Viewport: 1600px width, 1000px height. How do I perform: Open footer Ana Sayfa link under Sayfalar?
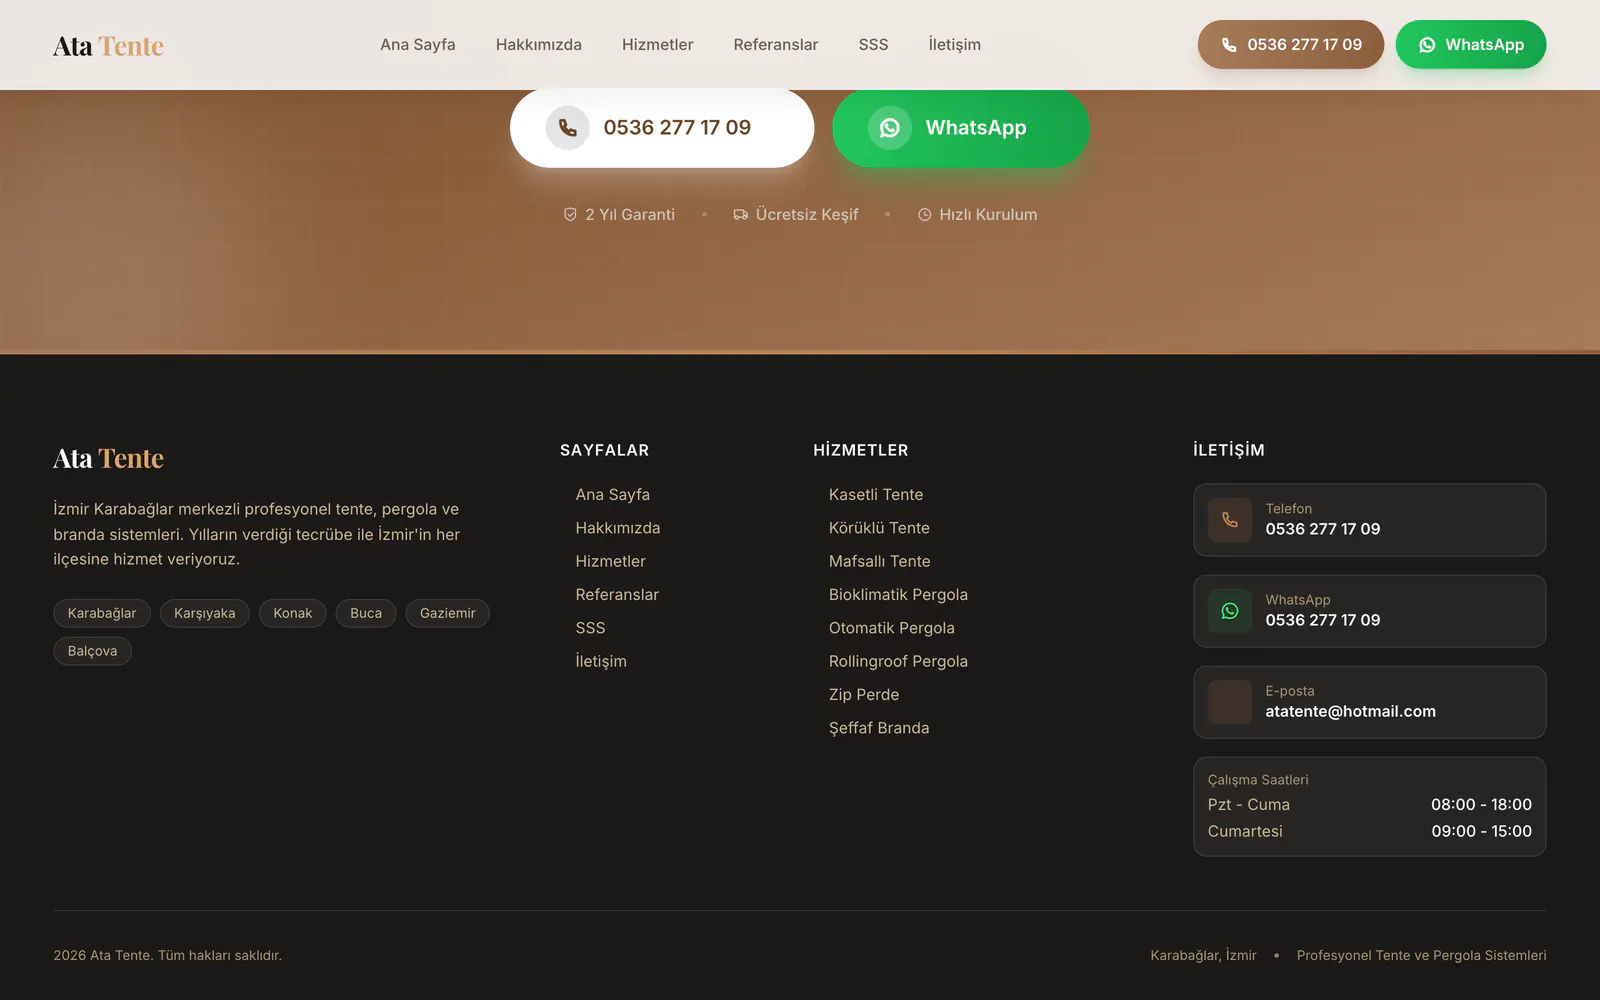tap(613, 495)
